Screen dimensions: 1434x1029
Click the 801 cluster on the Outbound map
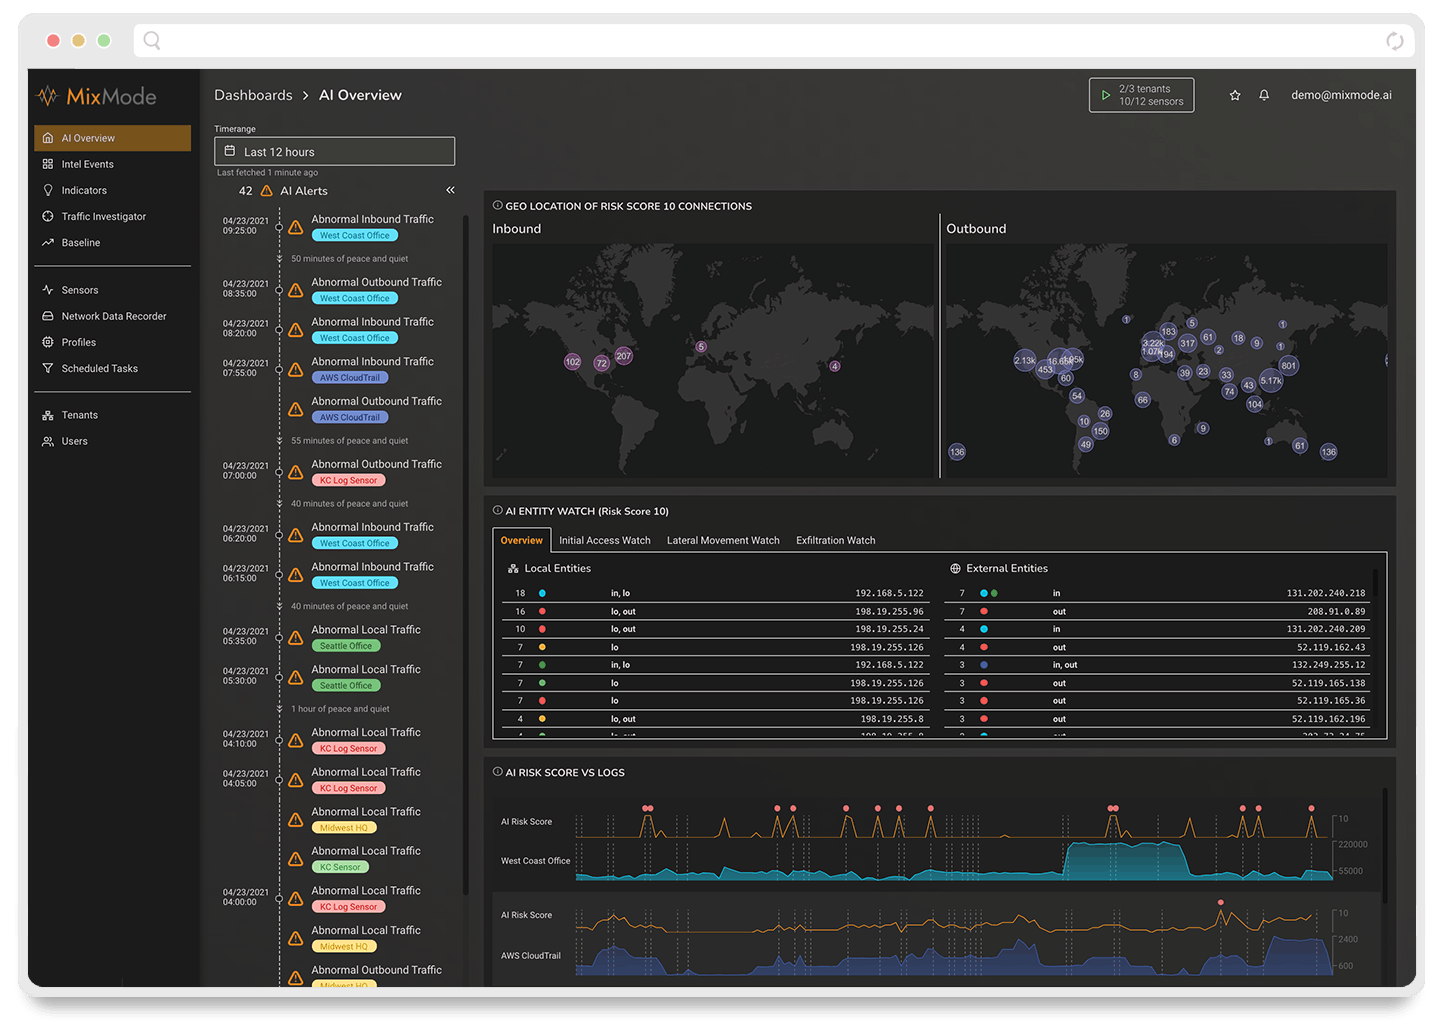tap(1289, 365)
